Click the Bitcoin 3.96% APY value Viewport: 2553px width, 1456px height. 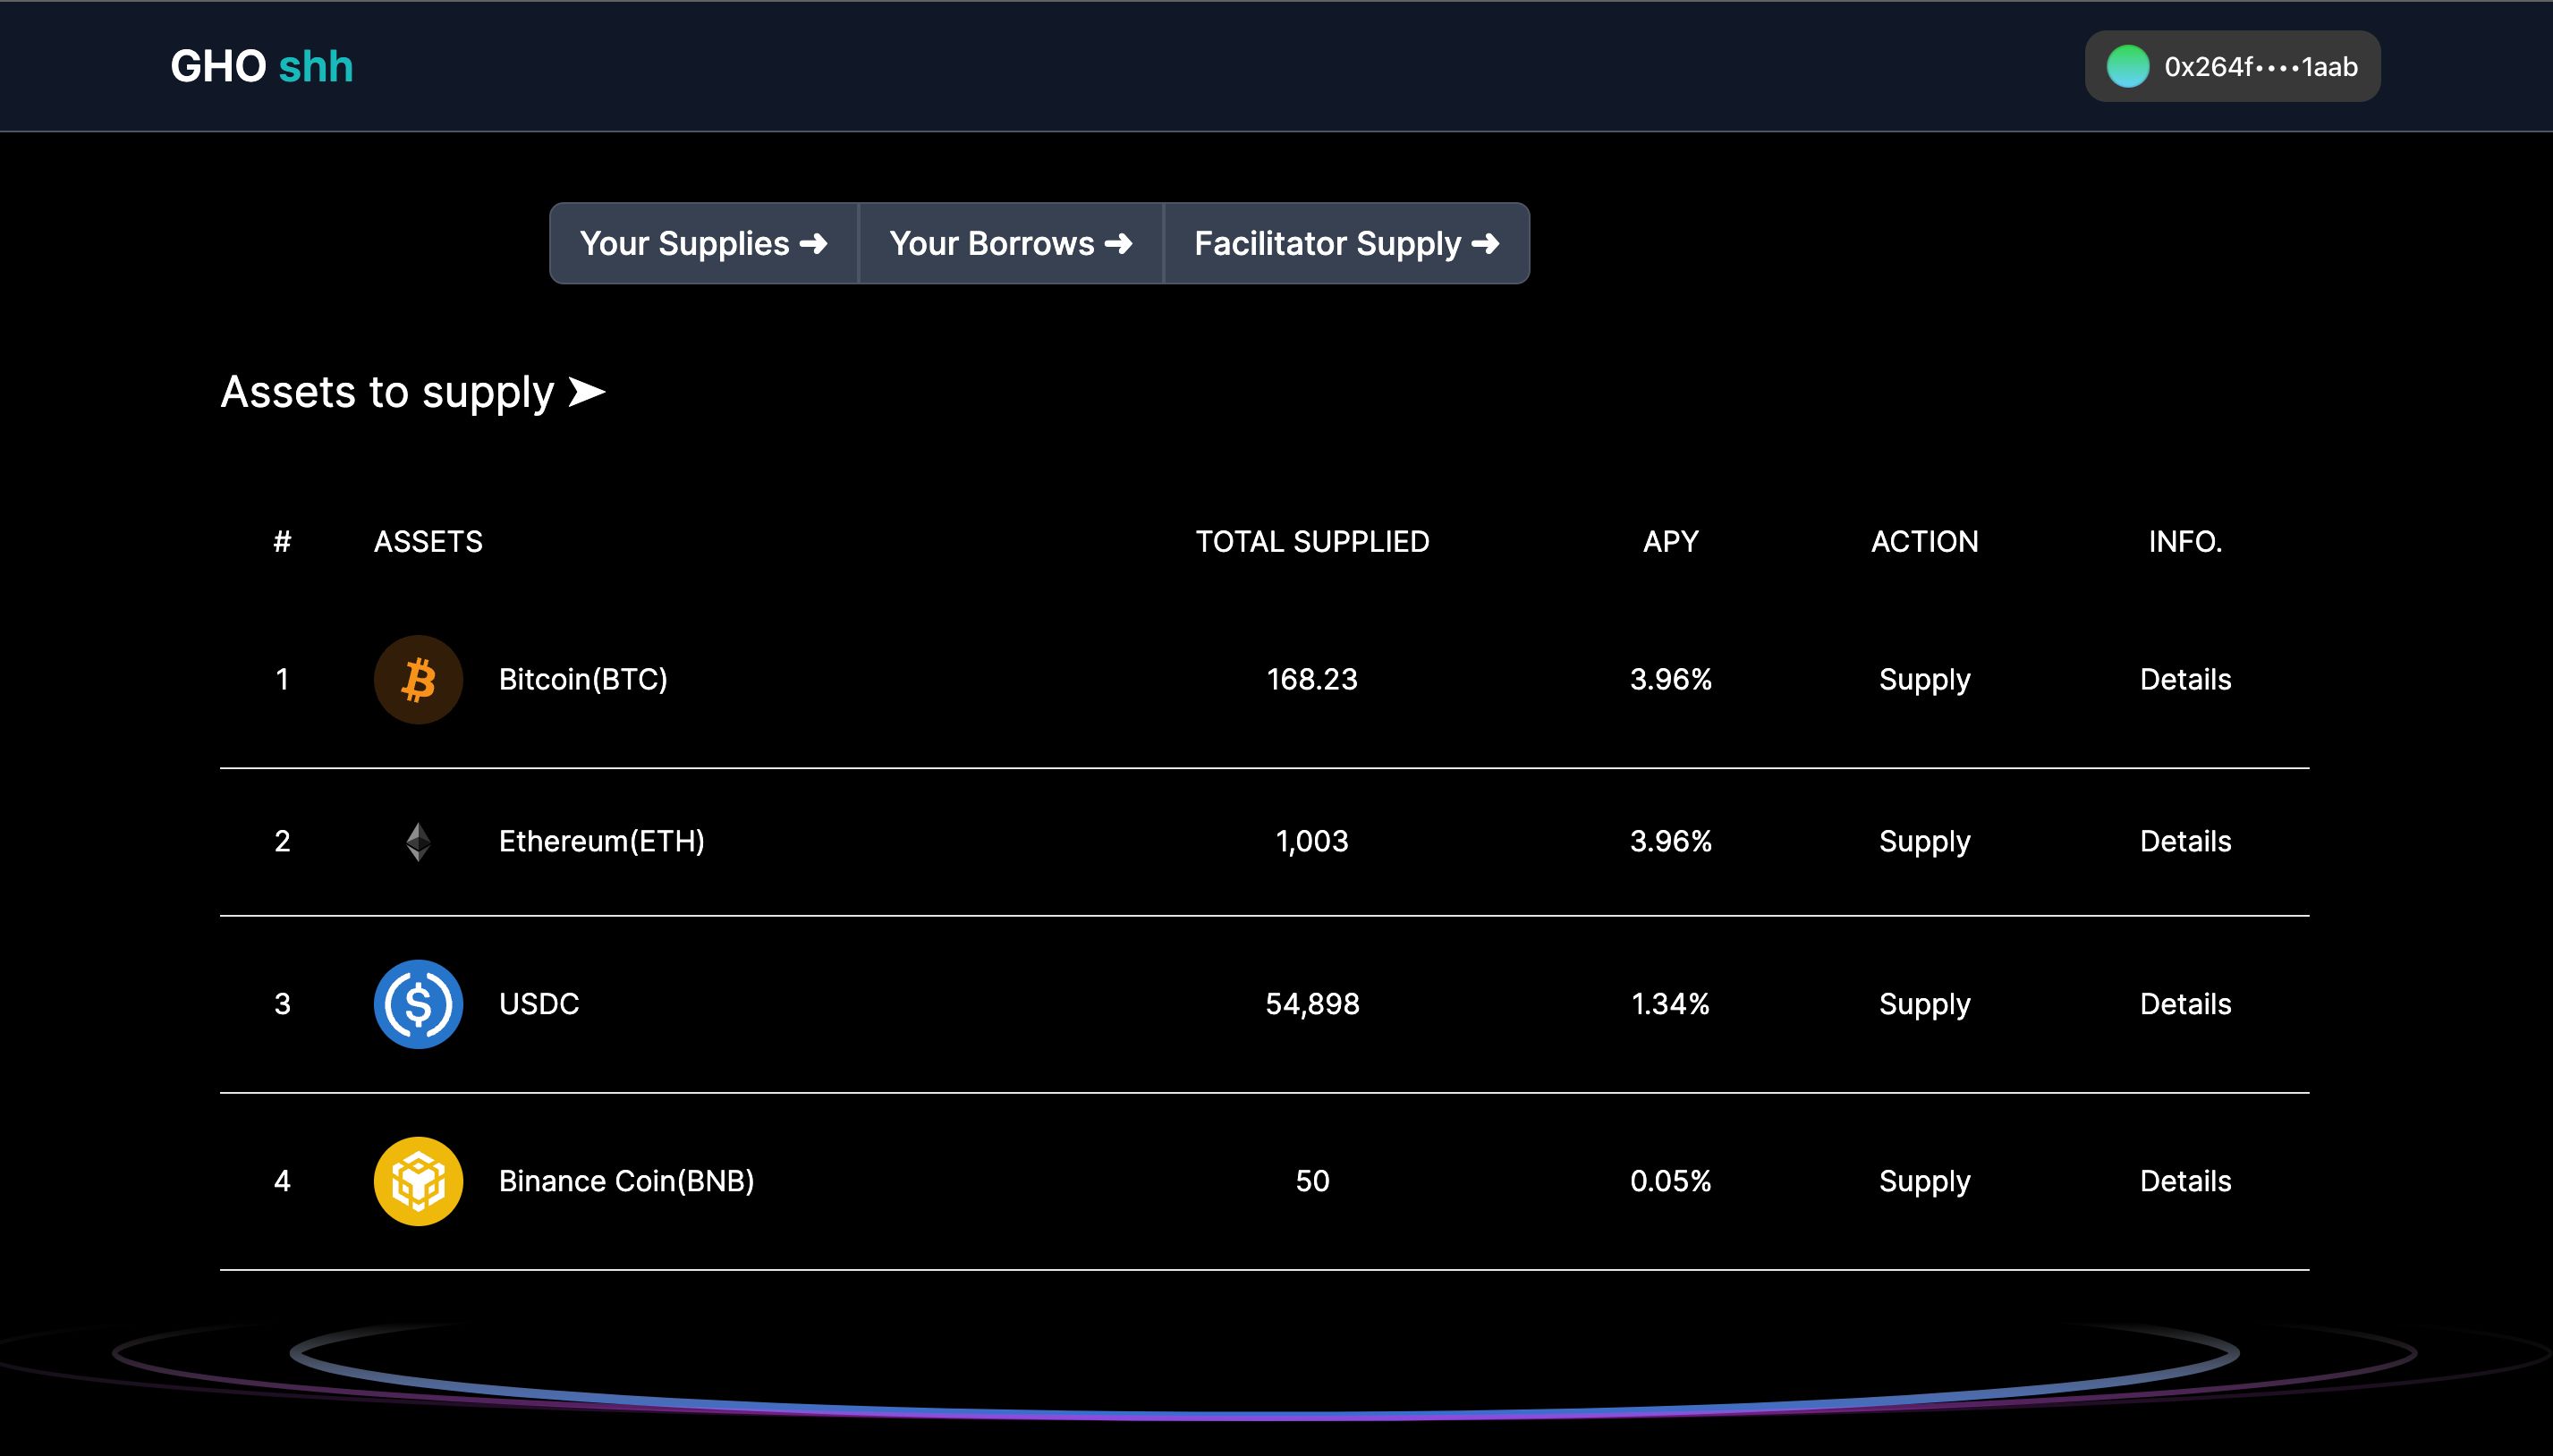tap(1670, 680)
